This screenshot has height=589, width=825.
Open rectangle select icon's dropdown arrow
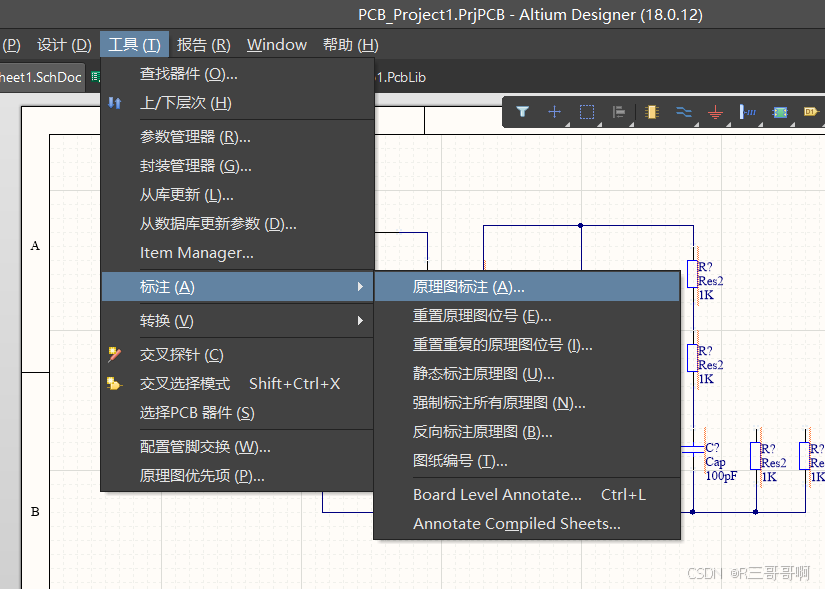pyautogui.click(x=600, y=124)
